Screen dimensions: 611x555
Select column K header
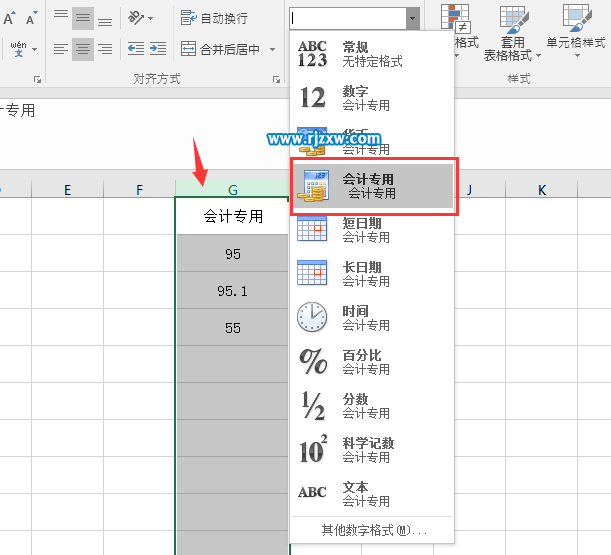(x=542, y=189)
